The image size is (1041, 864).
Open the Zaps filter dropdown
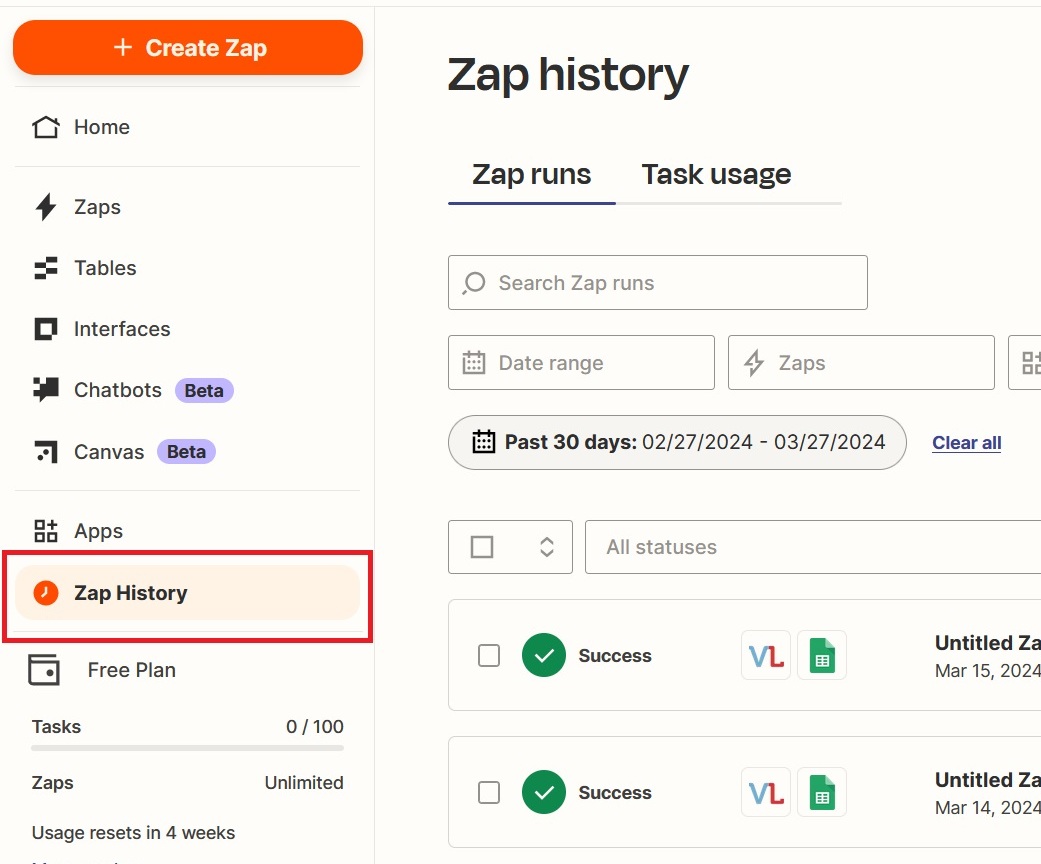tap(861, 363)
